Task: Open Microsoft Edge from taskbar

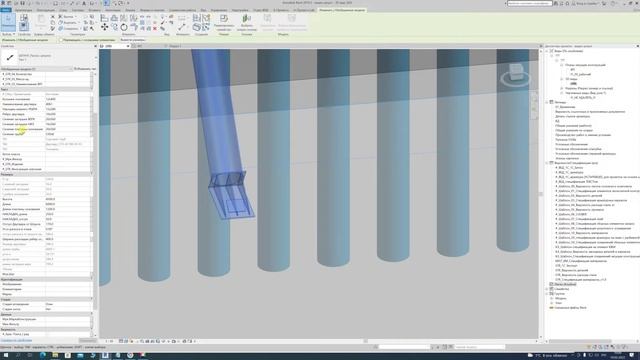Action: (43, 356)
